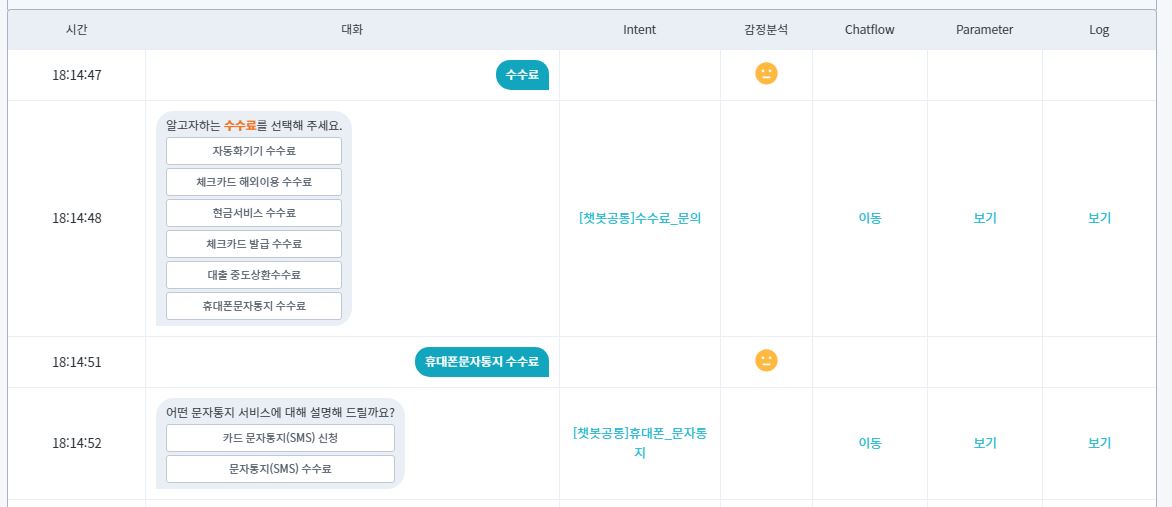Open the [챗봇공통]휴대폰_문자통지 intent link
Screen dimensions: 1172x507
[x=640, y=442]
